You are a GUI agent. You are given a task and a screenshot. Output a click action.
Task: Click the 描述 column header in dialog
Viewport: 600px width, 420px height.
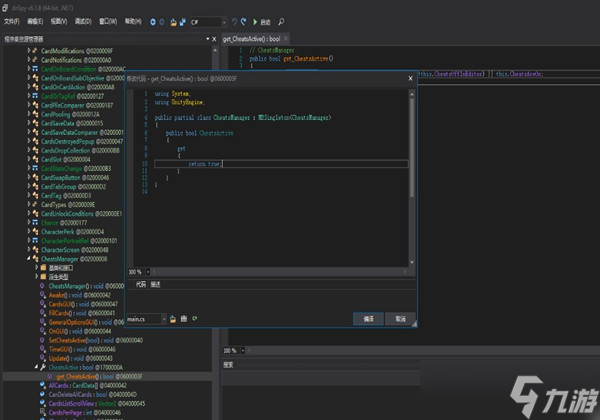(x=155, y=284)
